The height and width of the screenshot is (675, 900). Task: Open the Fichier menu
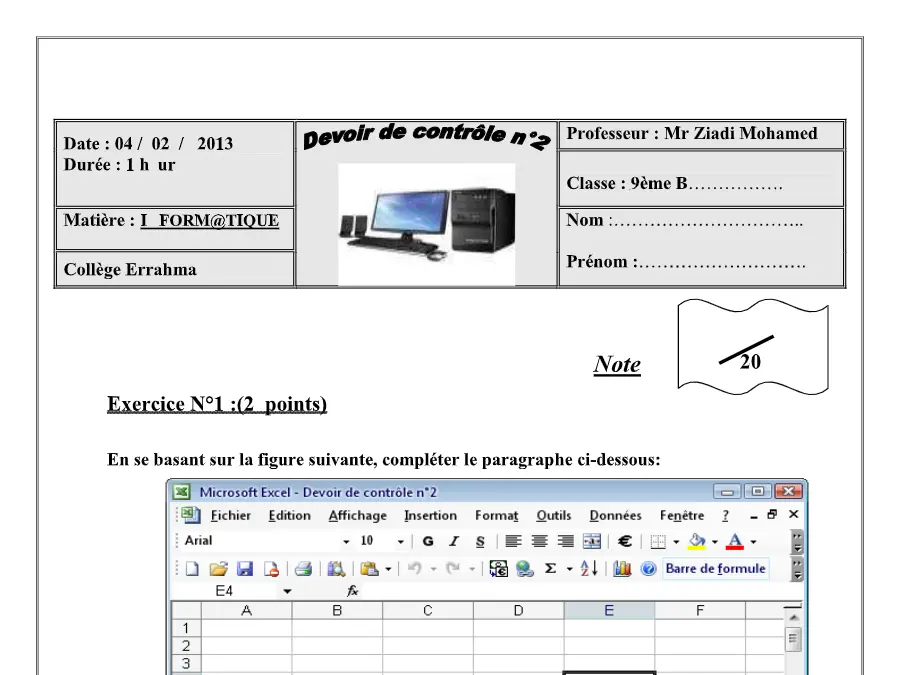(x=231, y=515)
